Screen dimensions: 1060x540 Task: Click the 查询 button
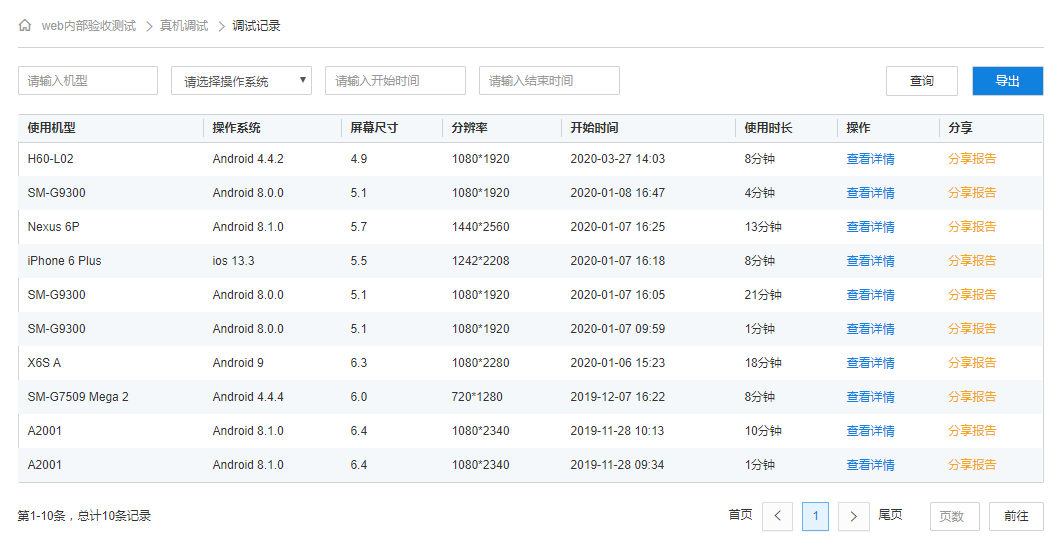921,81
